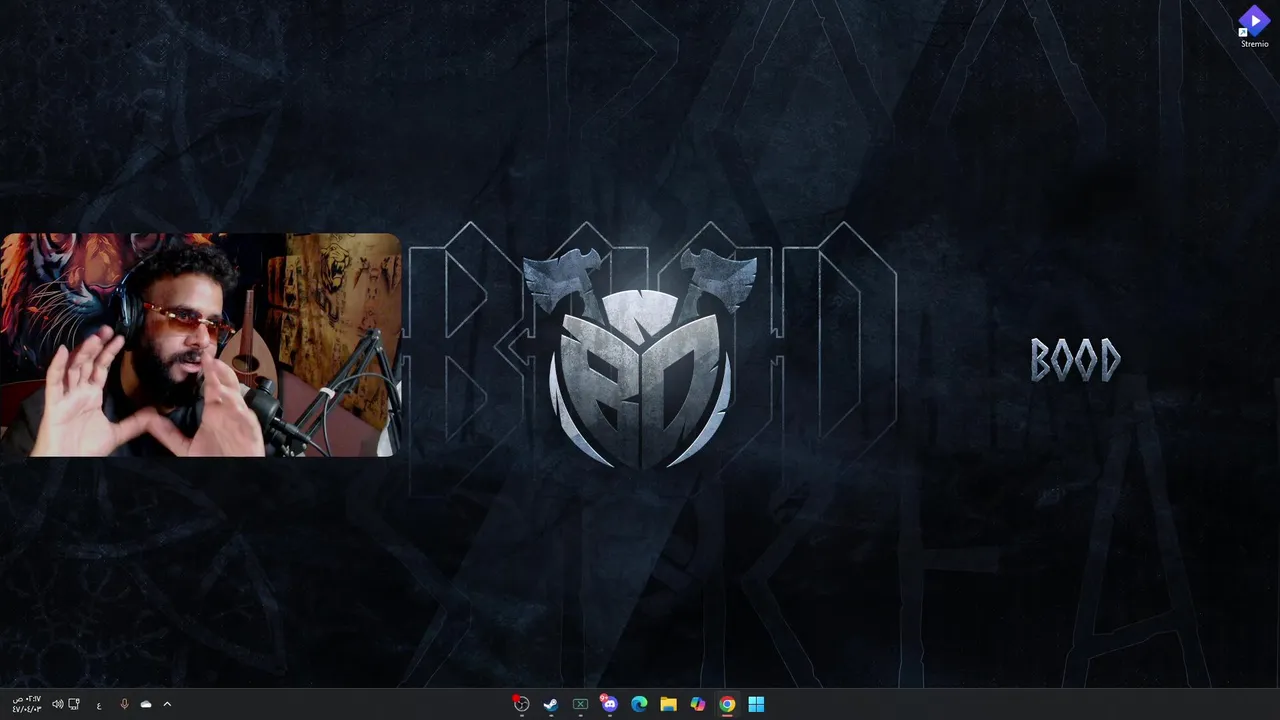
Task: Launch Microsoft Edge from the taskbar
Action: (639, 704)
